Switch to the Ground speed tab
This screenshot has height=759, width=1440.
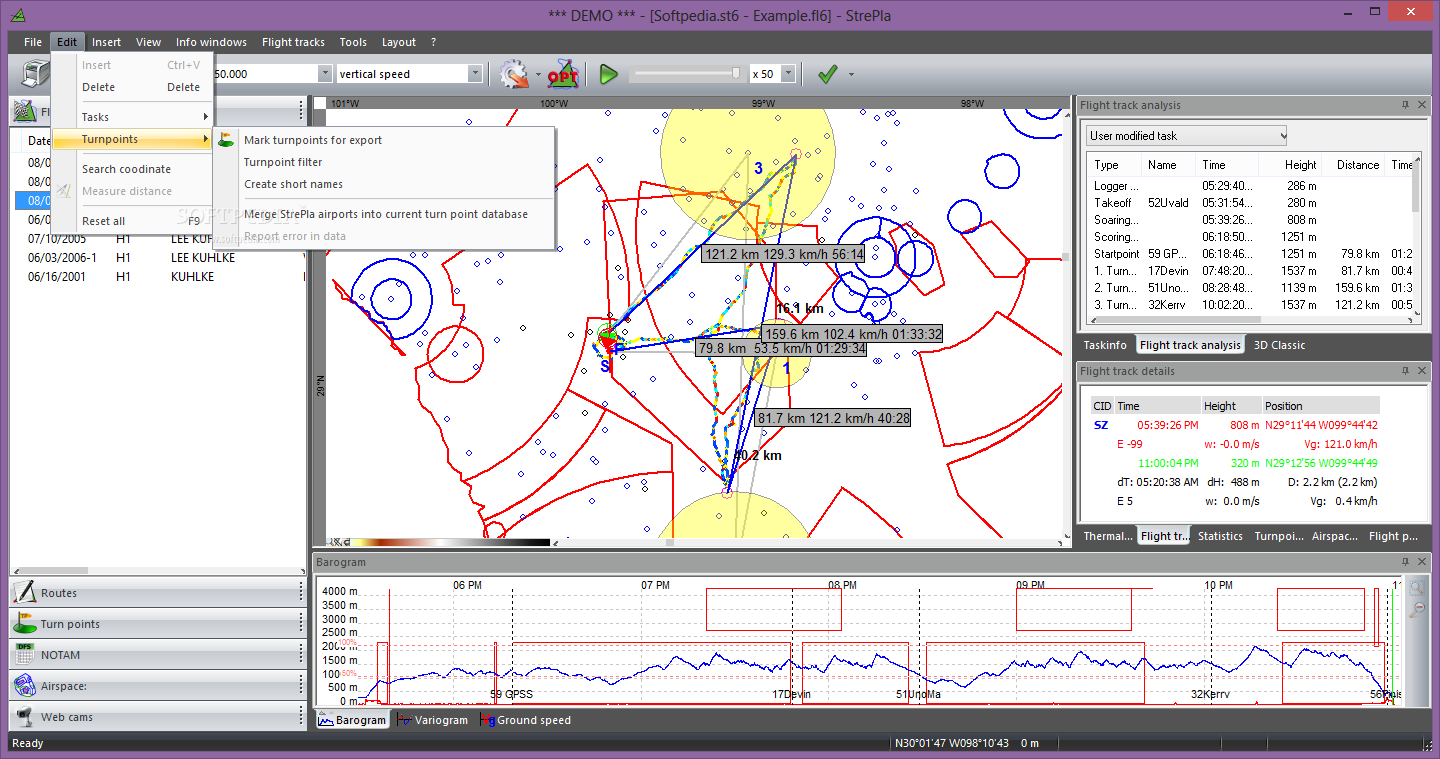(525, 720)
